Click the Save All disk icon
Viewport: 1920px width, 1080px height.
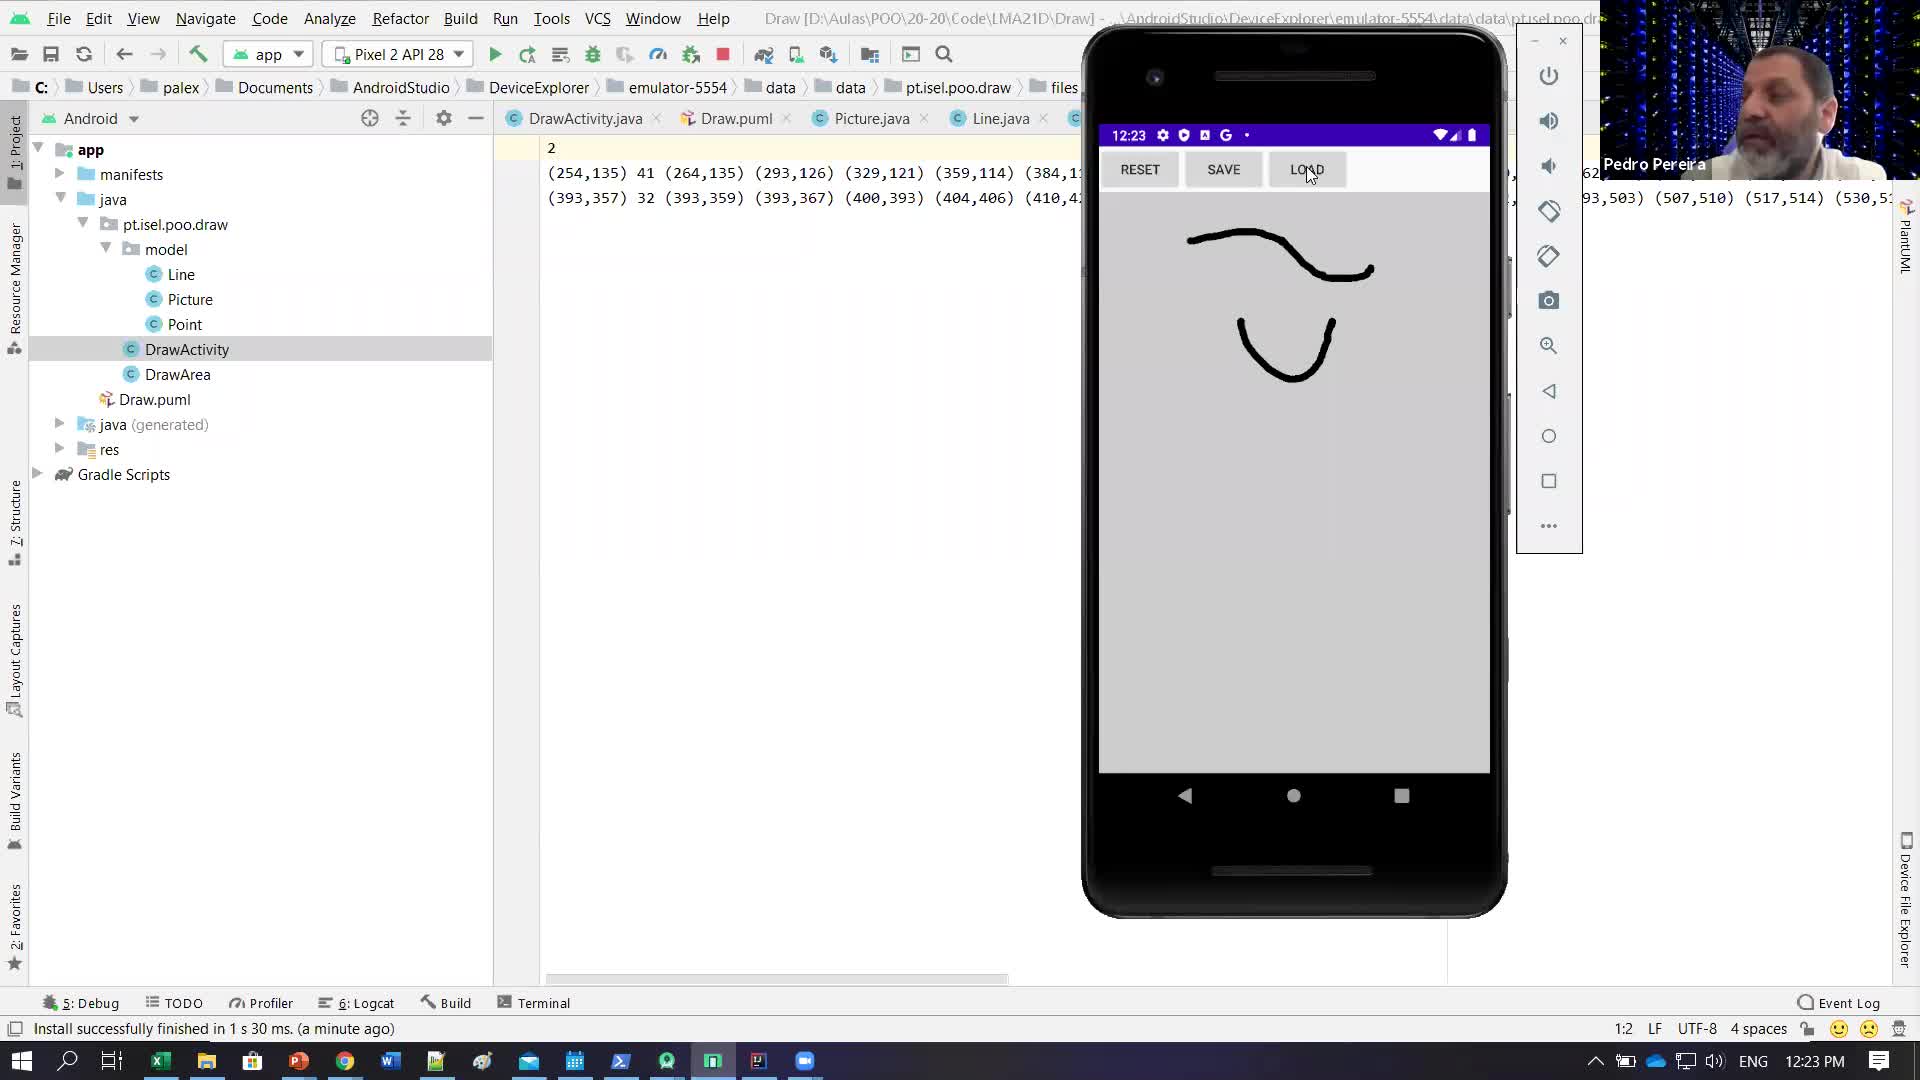tap(51, 54)
